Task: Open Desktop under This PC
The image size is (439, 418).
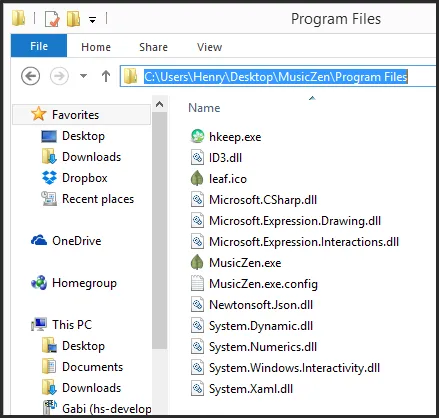Action: (x=83, y=346)
